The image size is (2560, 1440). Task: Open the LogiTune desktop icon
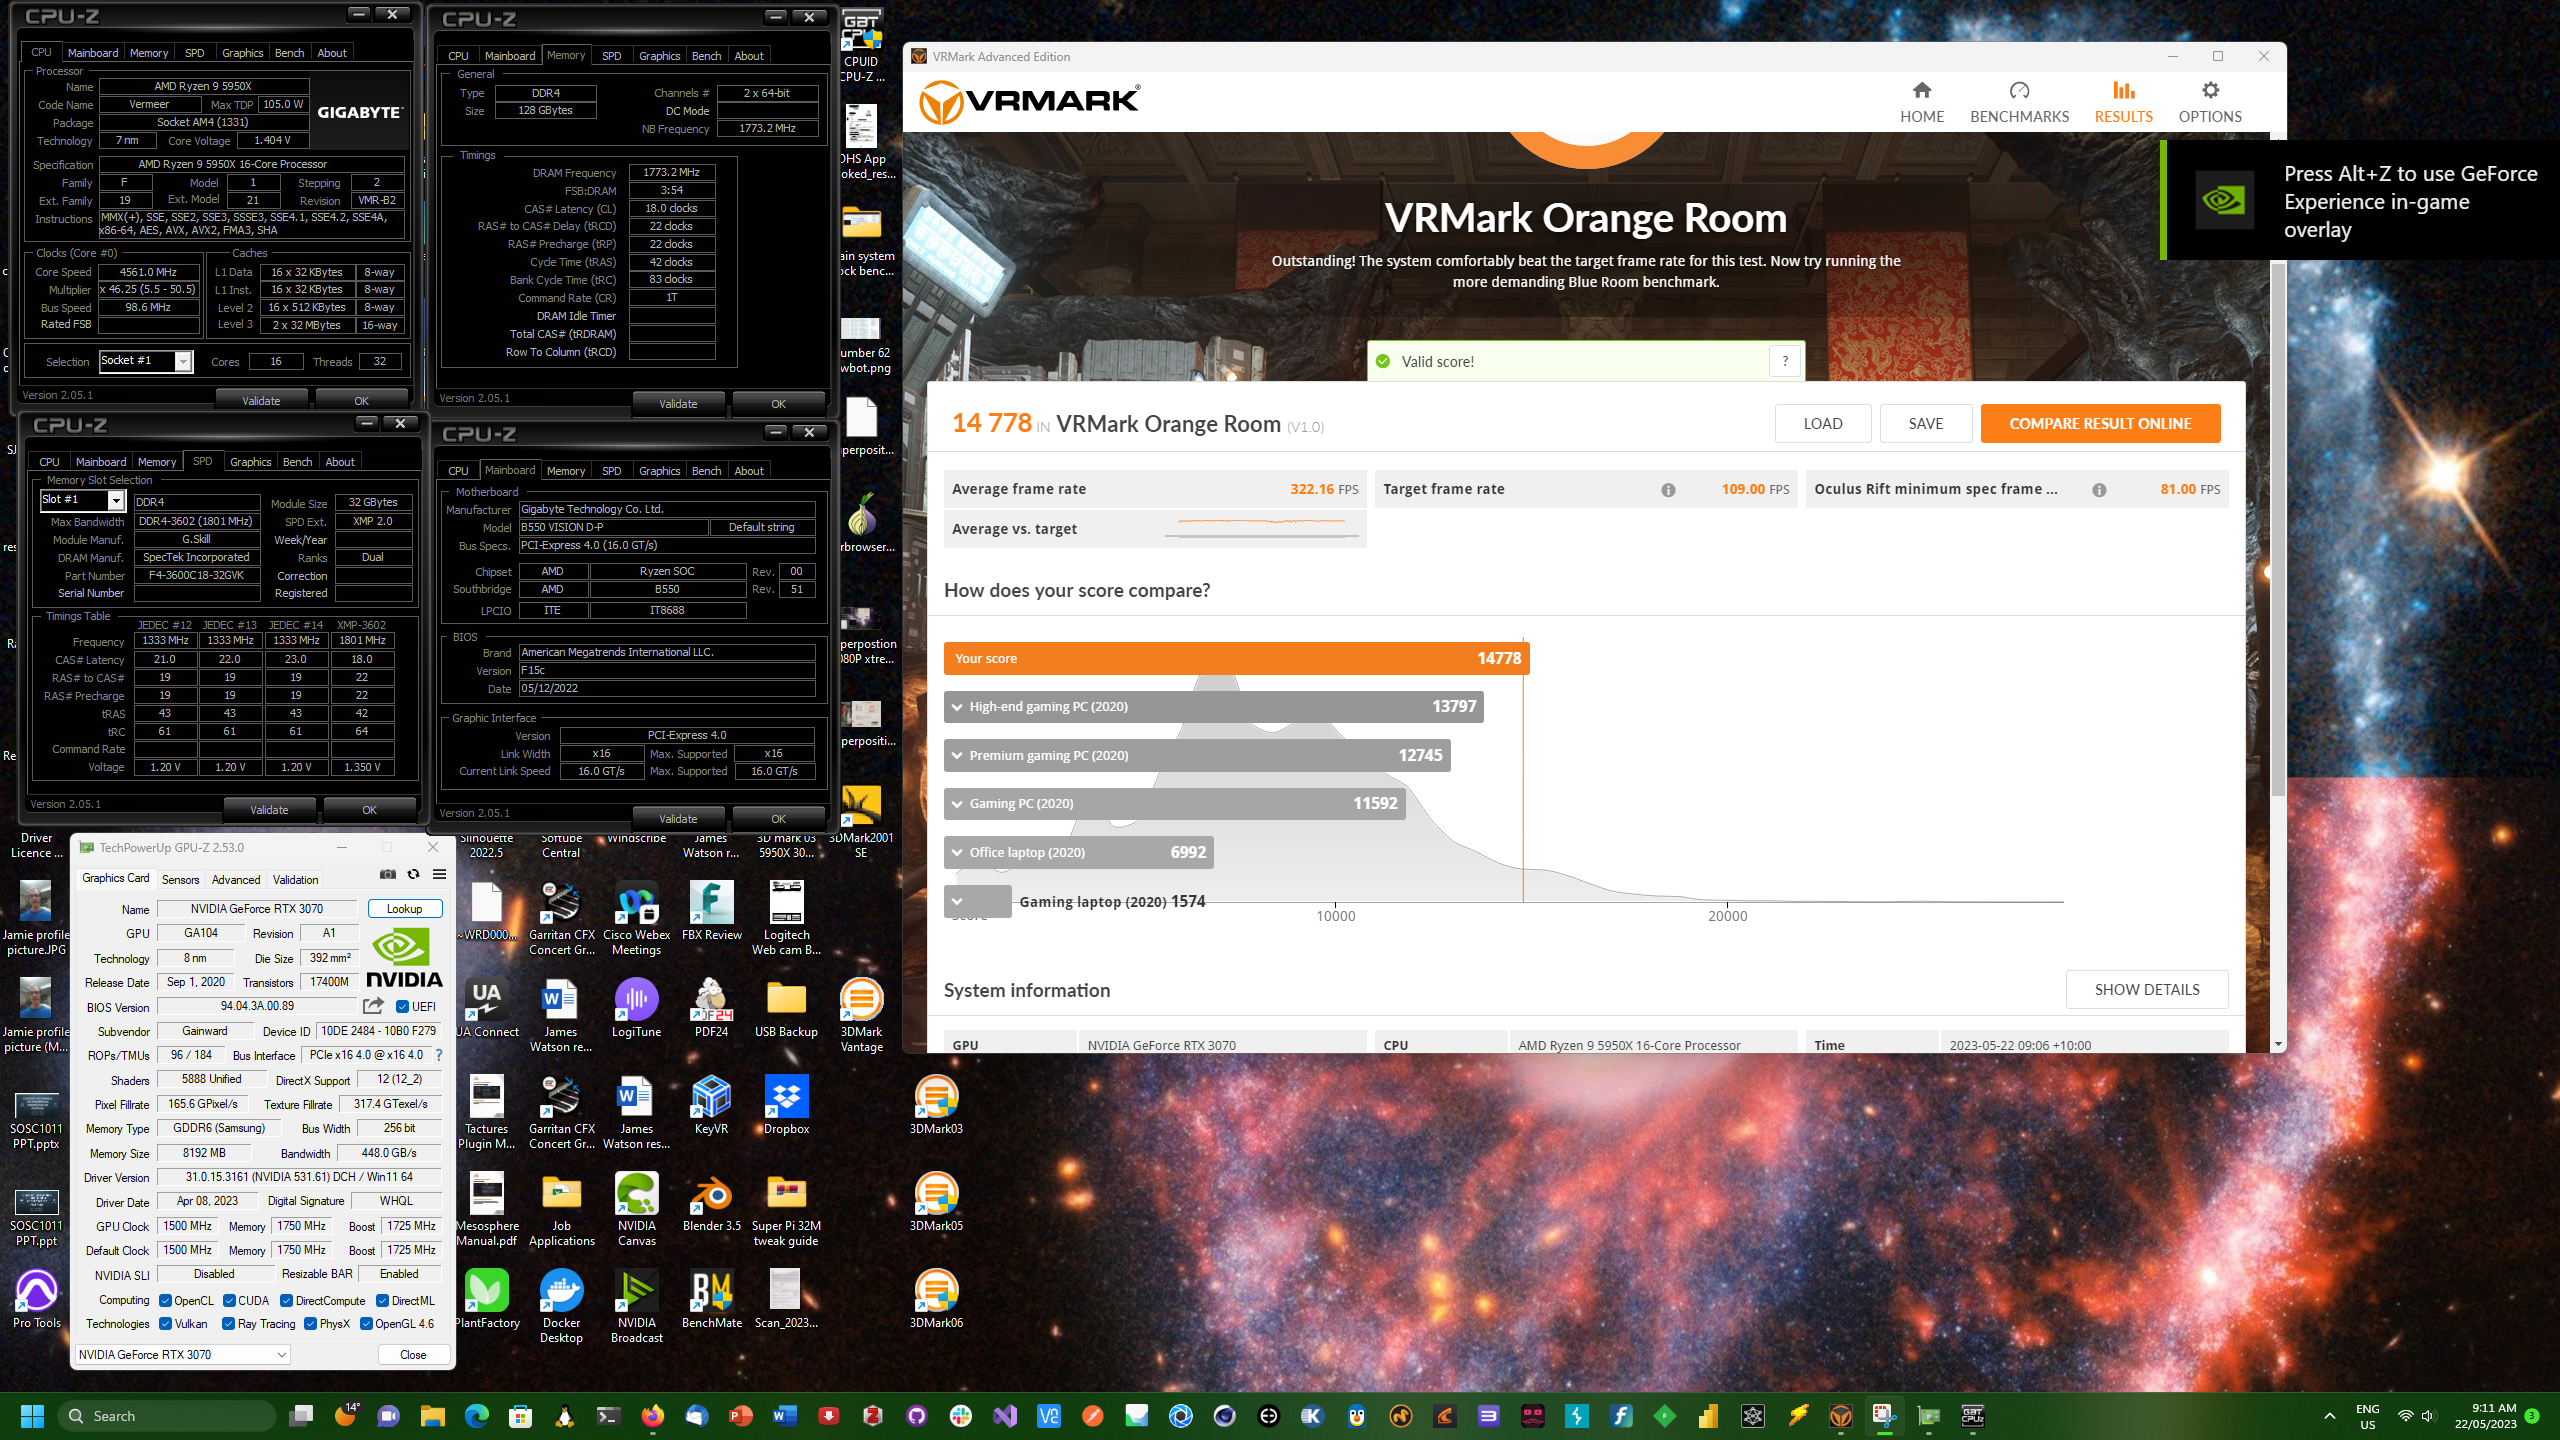(x=636, y=1008)
